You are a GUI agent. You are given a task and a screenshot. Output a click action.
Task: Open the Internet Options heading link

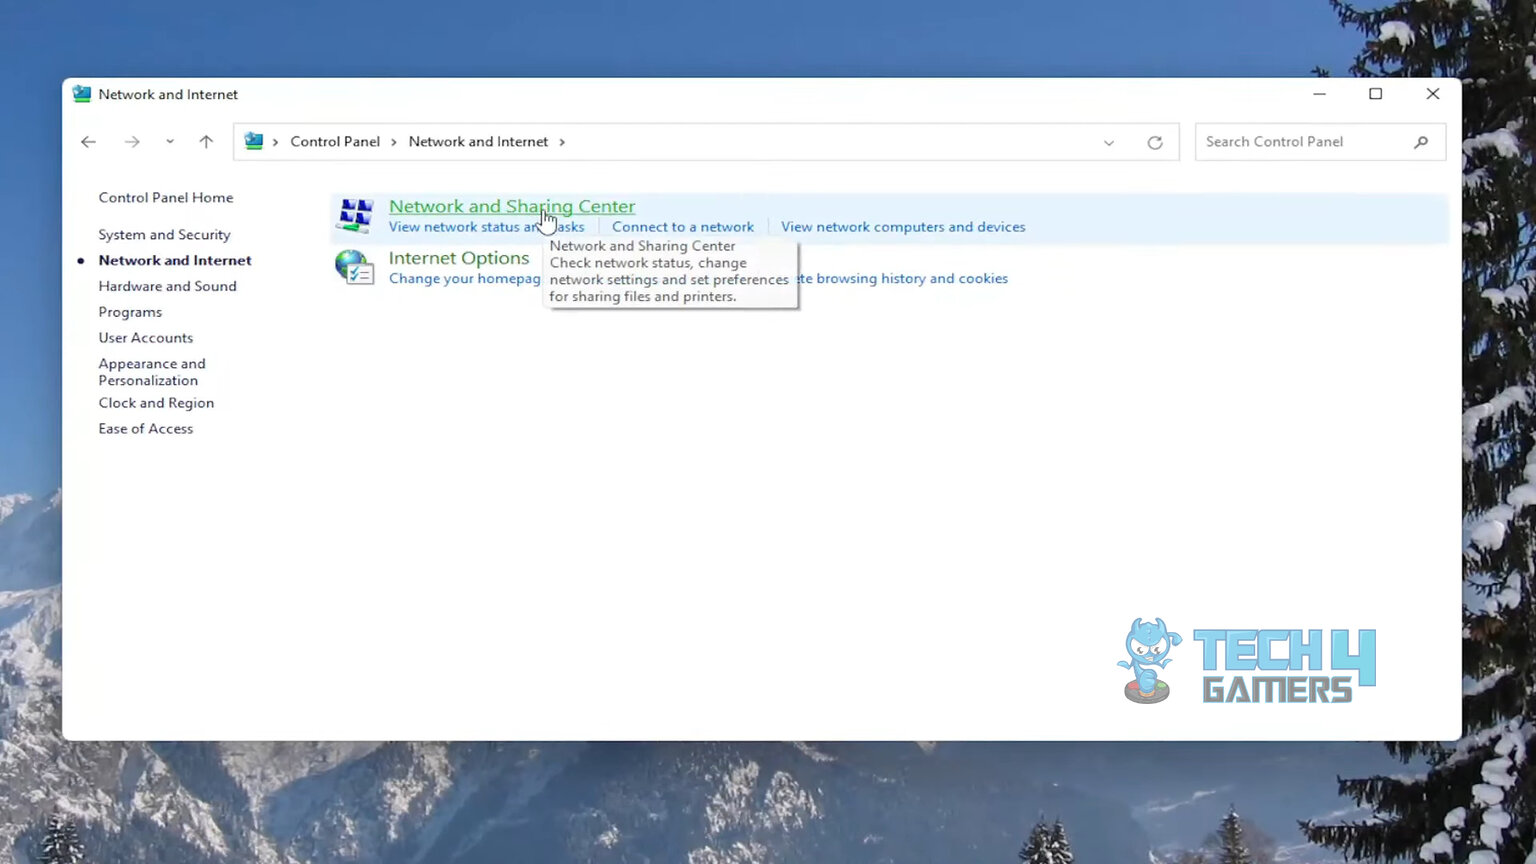click(459, 258)
